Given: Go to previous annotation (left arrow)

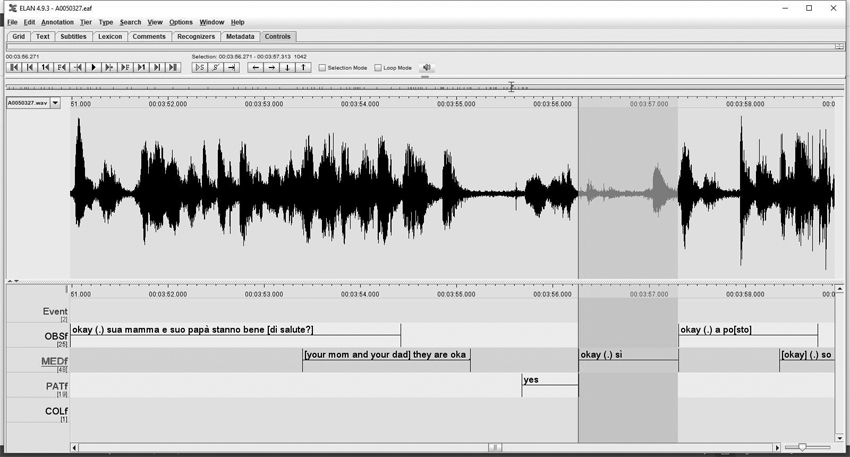Looking at the screenshot, I should click(255, 67).
